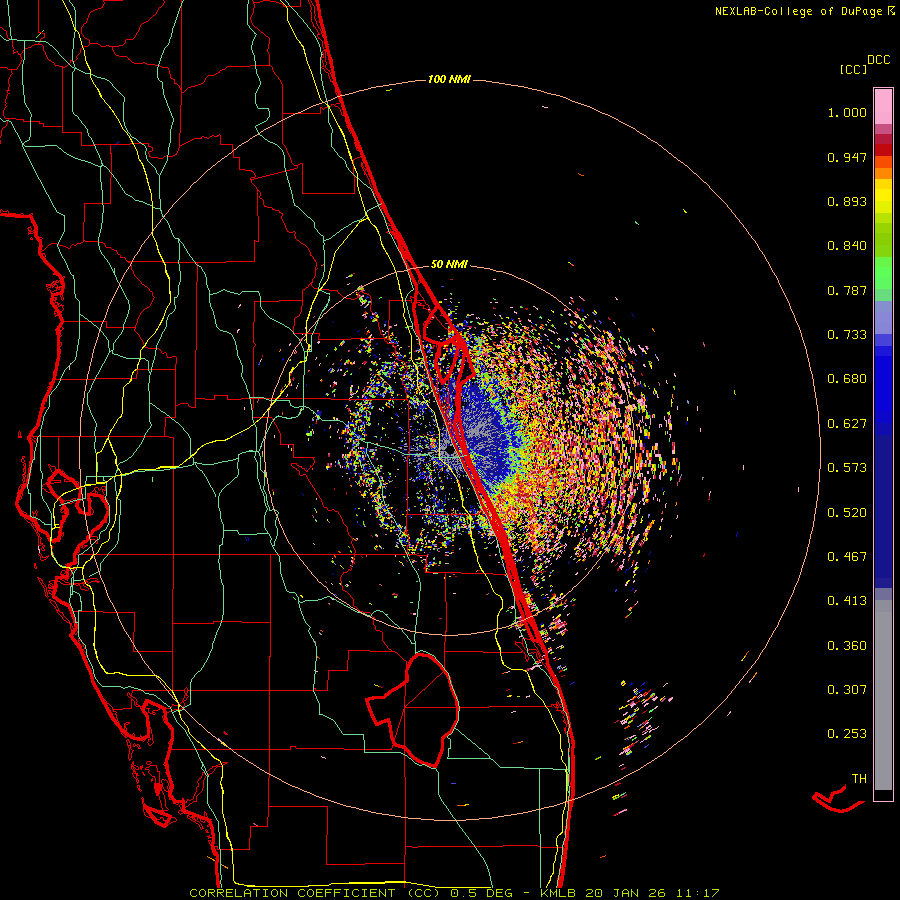Click the 0.787 scale value
Image resolution: width=900 pixels, height=900 pixels.
847,290
